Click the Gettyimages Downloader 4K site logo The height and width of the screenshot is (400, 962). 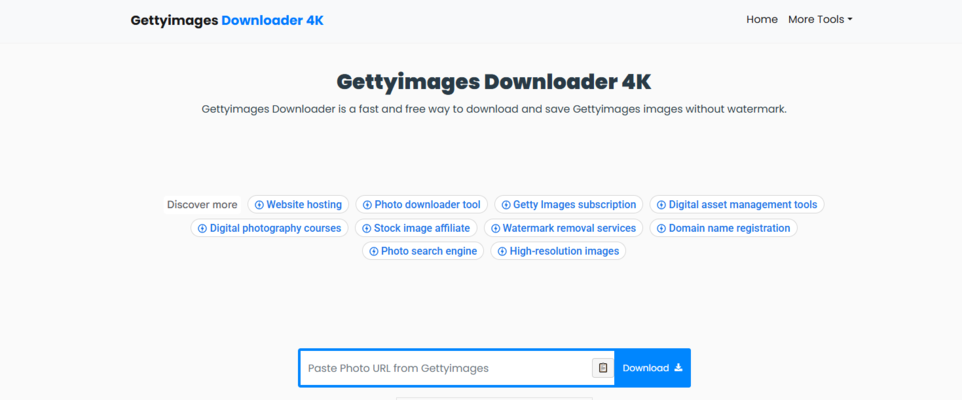point(227,20)
